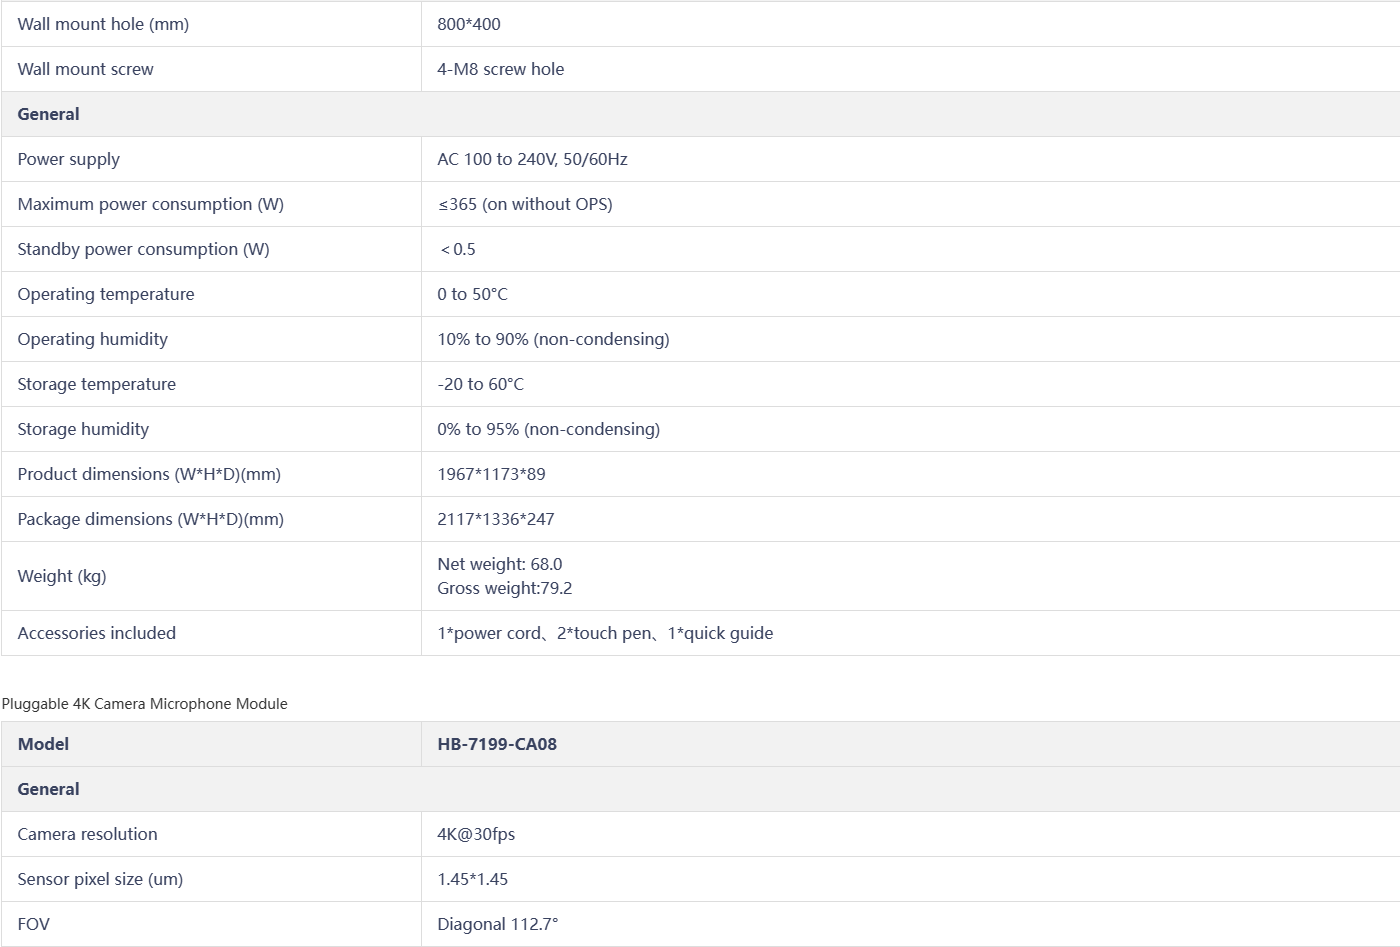Select the '0 to 50°C' operating temperature value
The image size is (1400, 947).
[472, 294]
